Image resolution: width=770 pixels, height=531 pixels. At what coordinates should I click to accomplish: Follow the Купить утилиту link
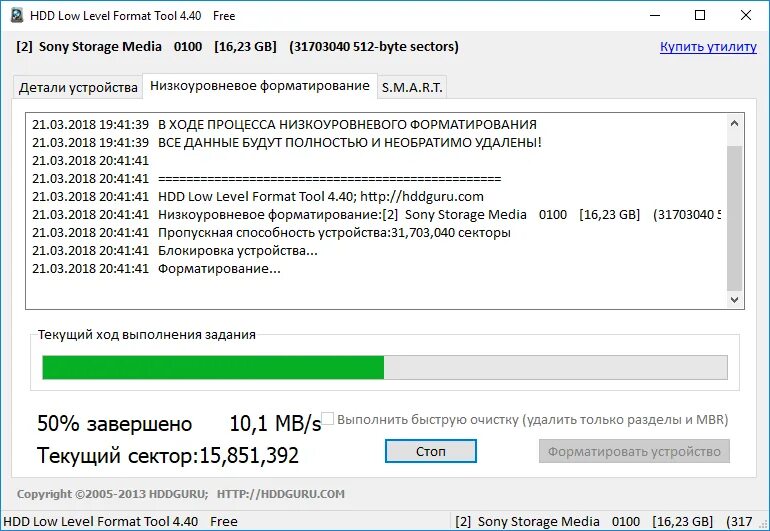tap(708, 47)
